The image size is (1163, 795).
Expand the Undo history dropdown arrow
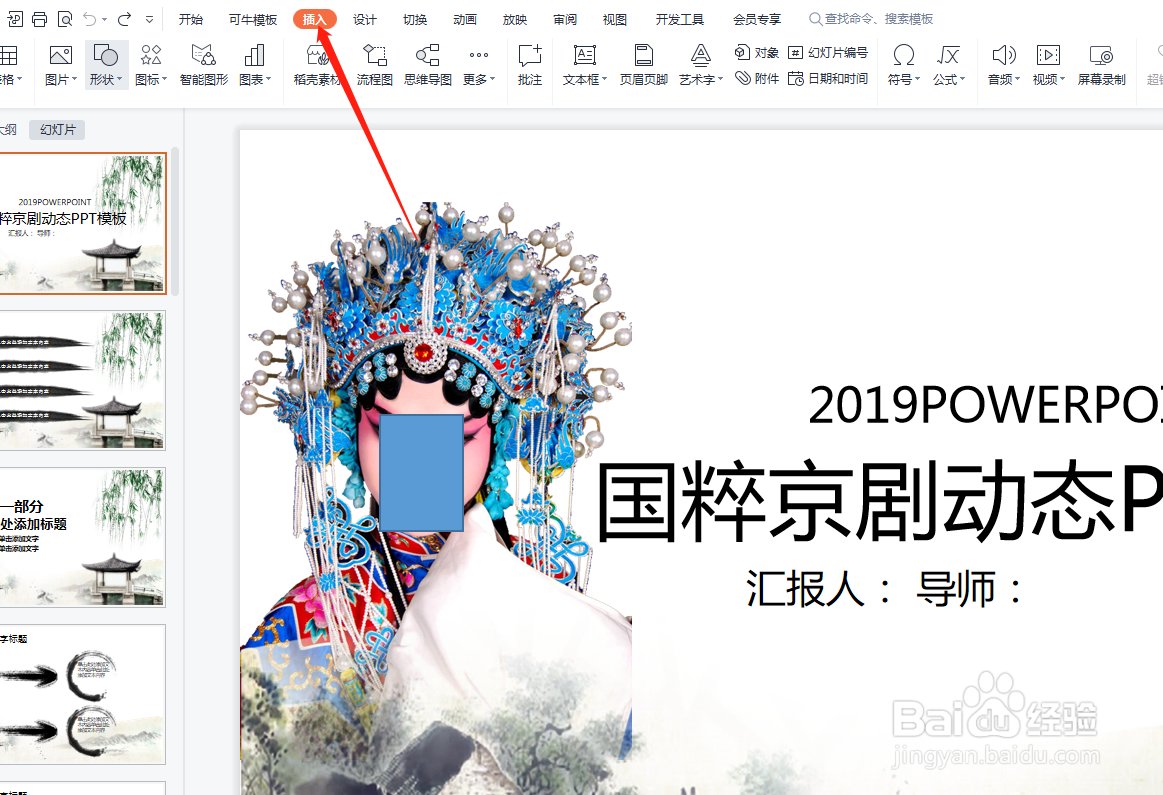(105, 19)
